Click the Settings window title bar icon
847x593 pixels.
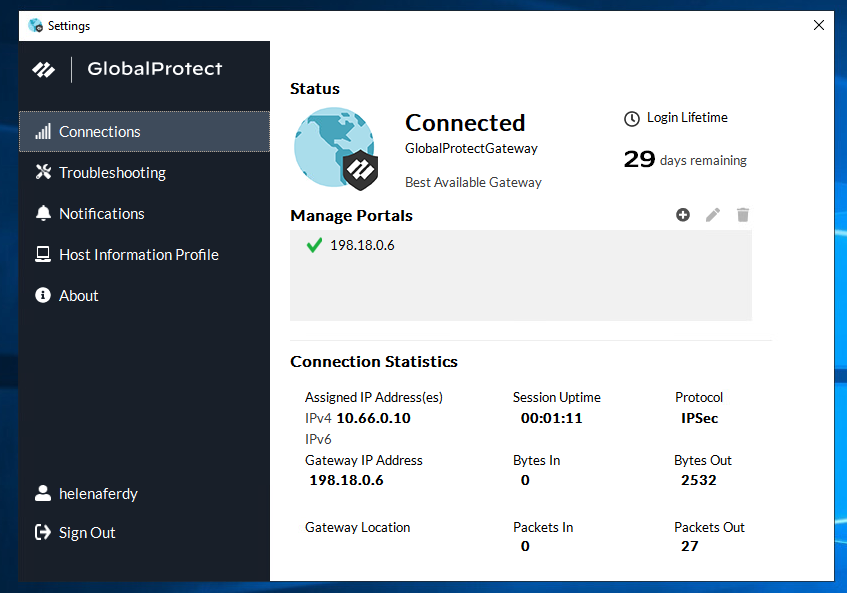point(36,25)
